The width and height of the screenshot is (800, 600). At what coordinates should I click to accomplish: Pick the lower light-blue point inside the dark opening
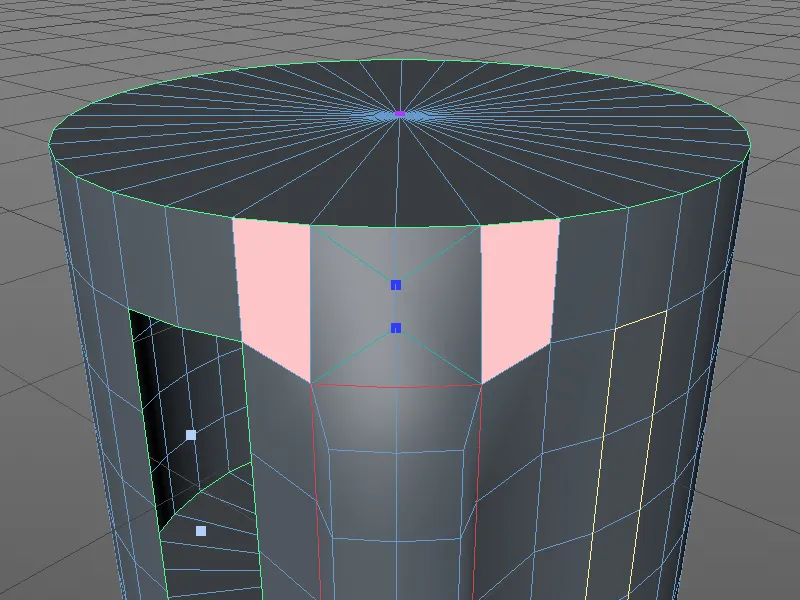coord(201,531)
